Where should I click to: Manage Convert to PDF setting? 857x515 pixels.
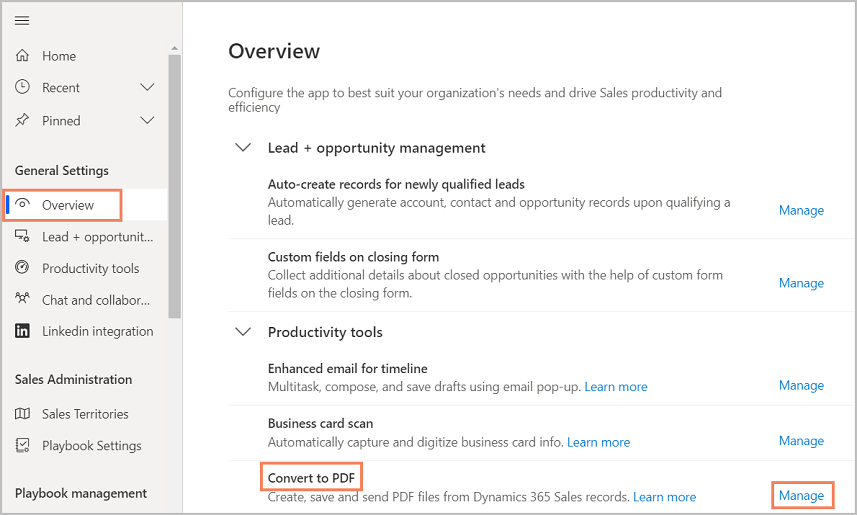(801, 496)
